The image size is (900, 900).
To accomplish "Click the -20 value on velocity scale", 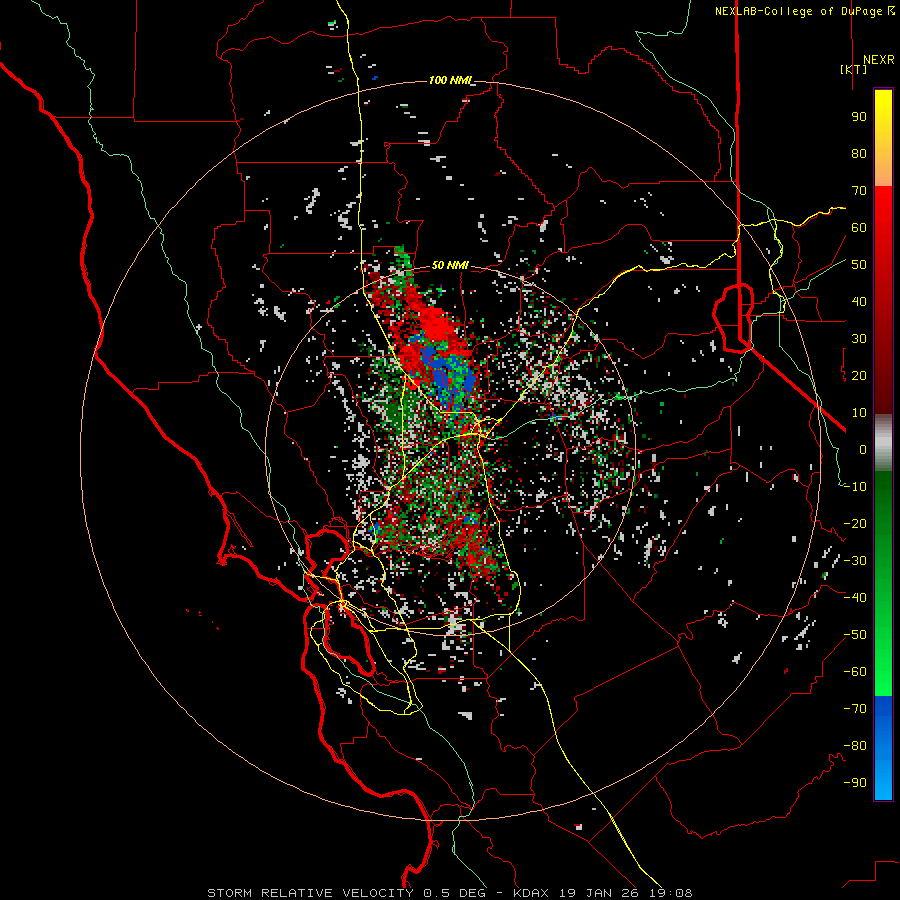I will click(855, 523).
